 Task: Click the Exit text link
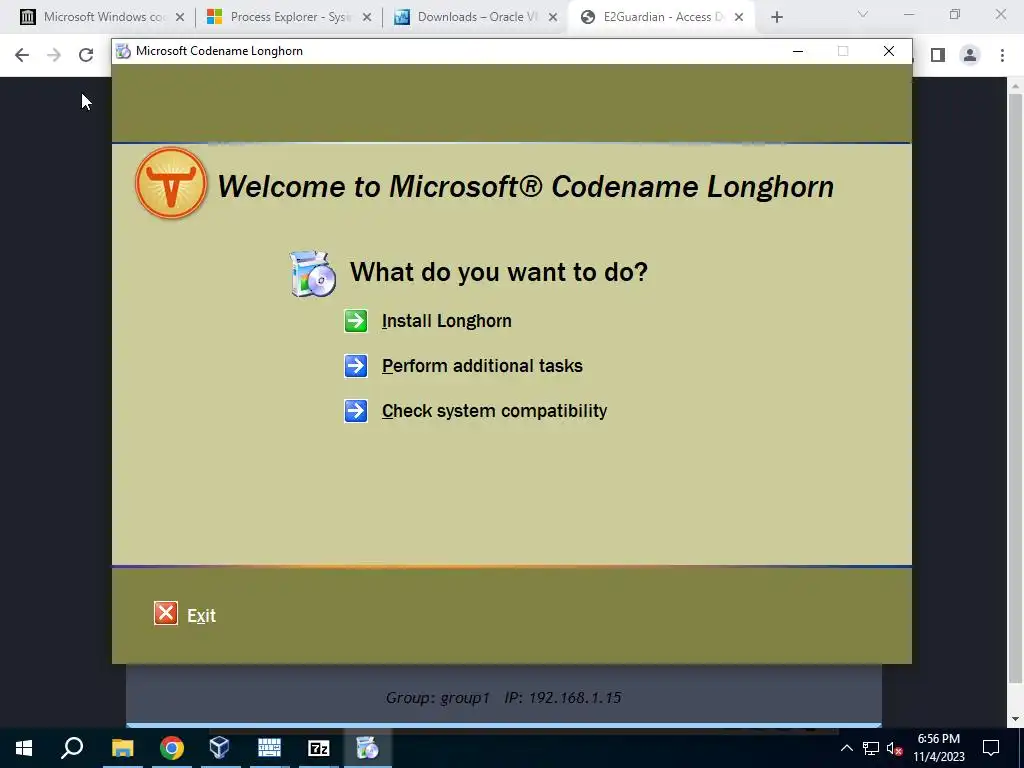(x=201, y=615)
